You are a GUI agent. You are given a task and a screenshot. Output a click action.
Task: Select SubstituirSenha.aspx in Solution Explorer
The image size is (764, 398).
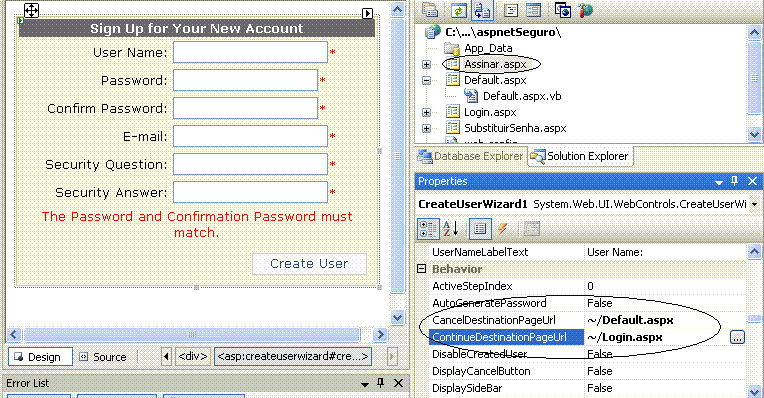pos(515,129)
